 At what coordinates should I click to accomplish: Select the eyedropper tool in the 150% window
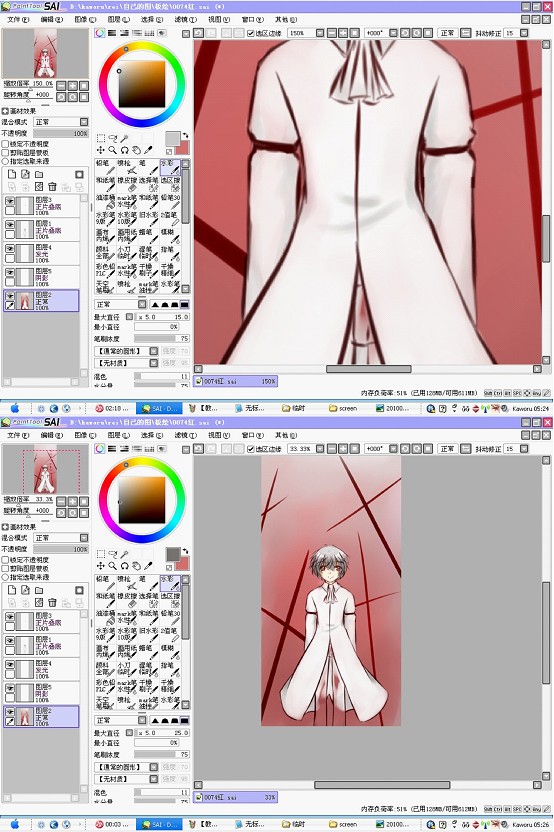point(148,150)
